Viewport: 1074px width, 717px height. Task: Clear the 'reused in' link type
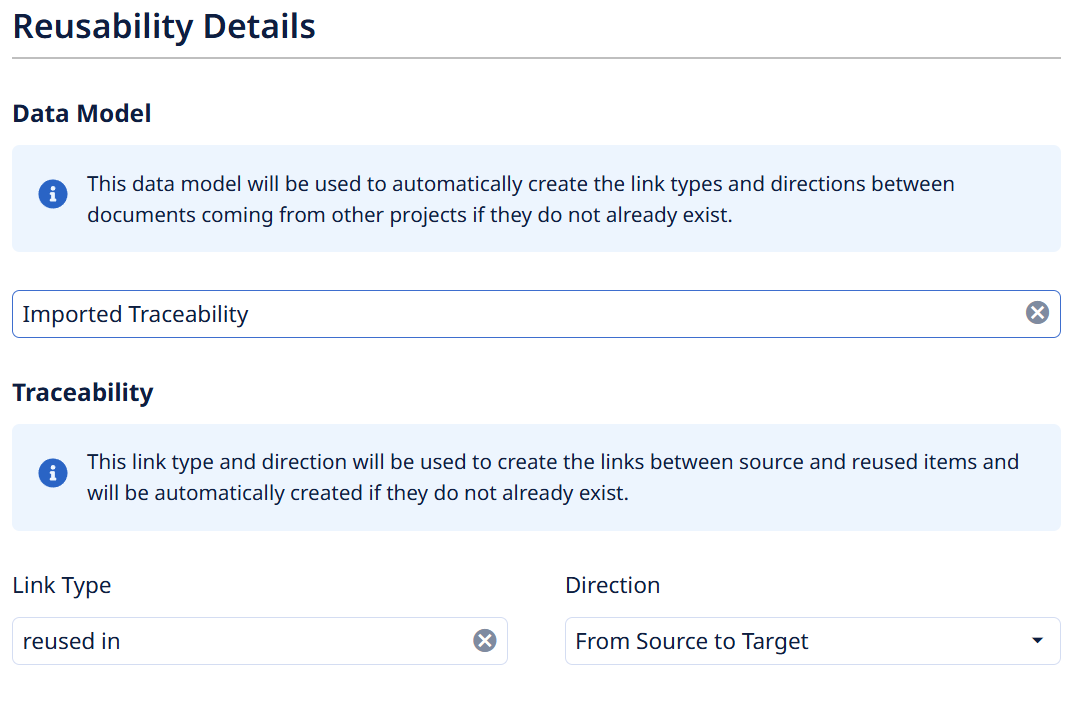(484, 640)
